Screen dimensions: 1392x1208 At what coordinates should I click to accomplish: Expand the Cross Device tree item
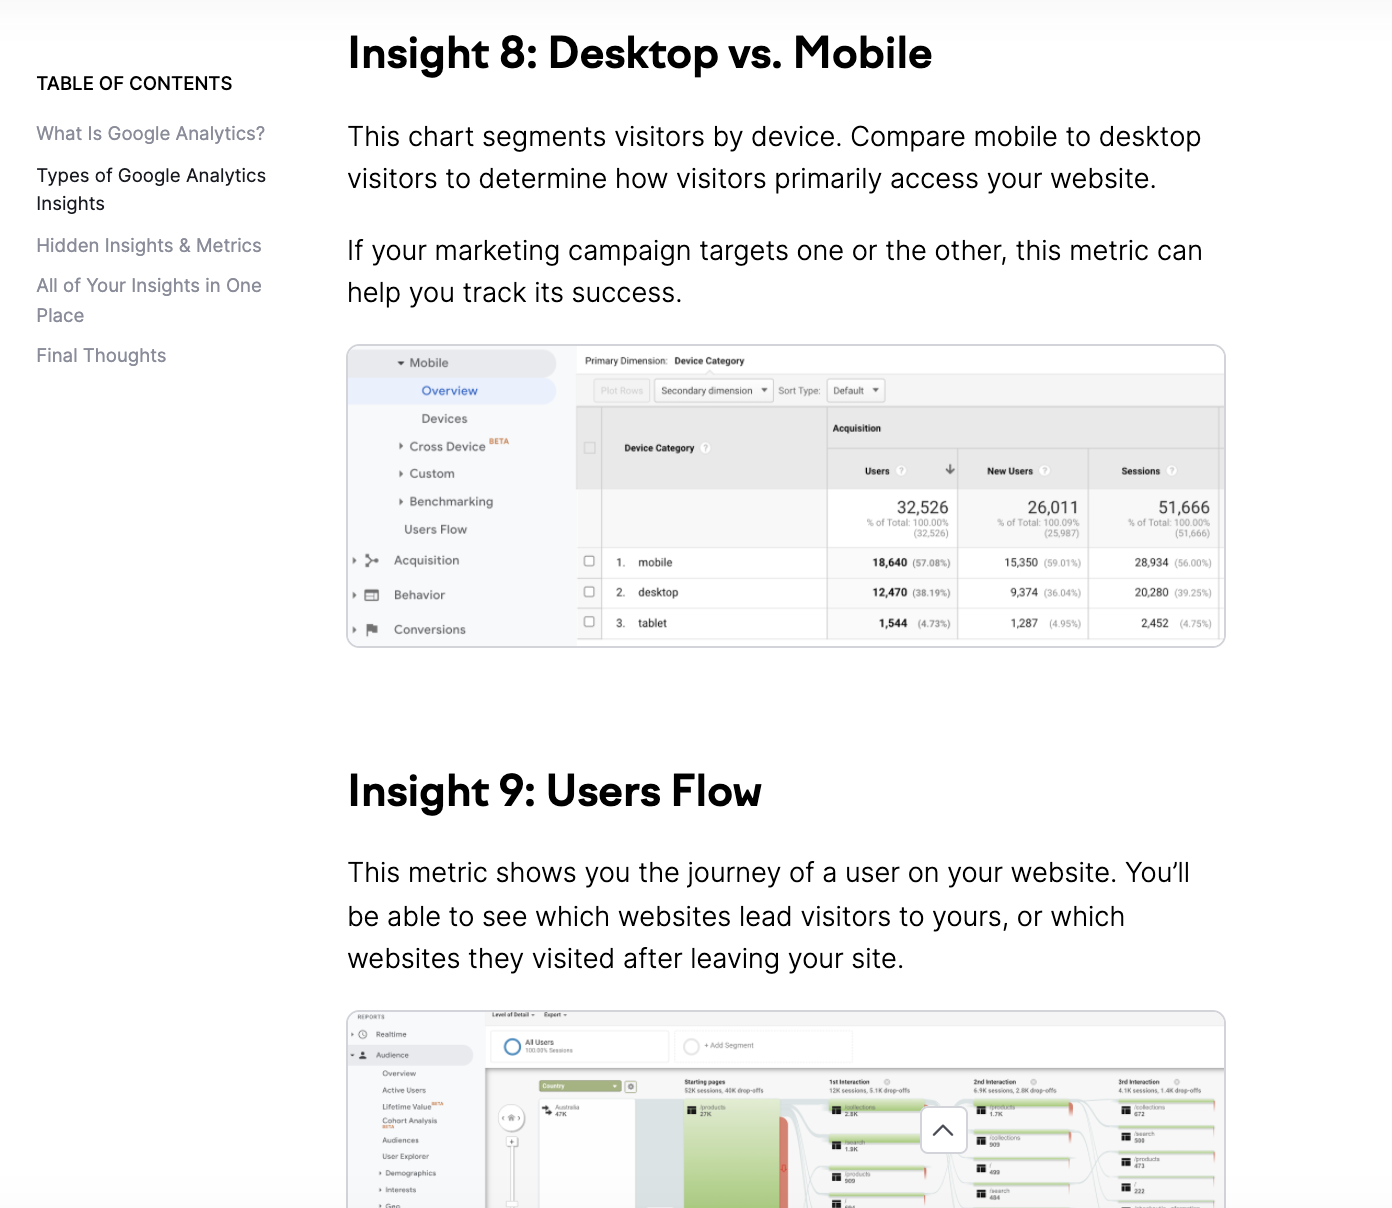(401, 447)
